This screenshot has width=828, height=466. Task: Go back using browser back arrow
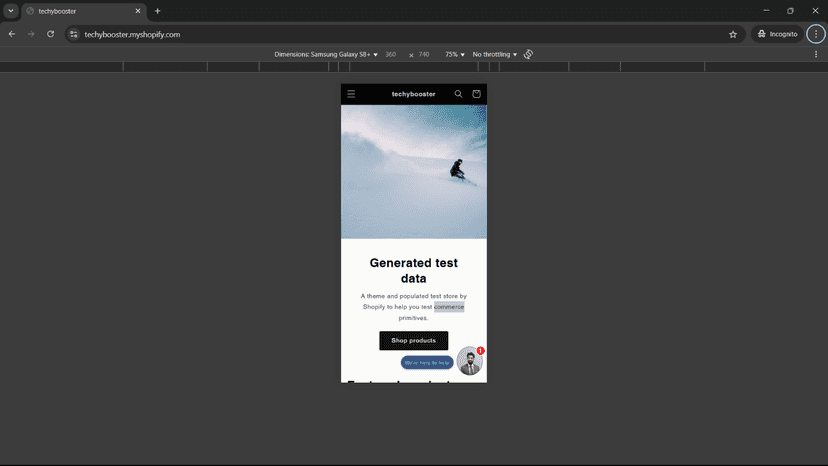coord(12,34)
